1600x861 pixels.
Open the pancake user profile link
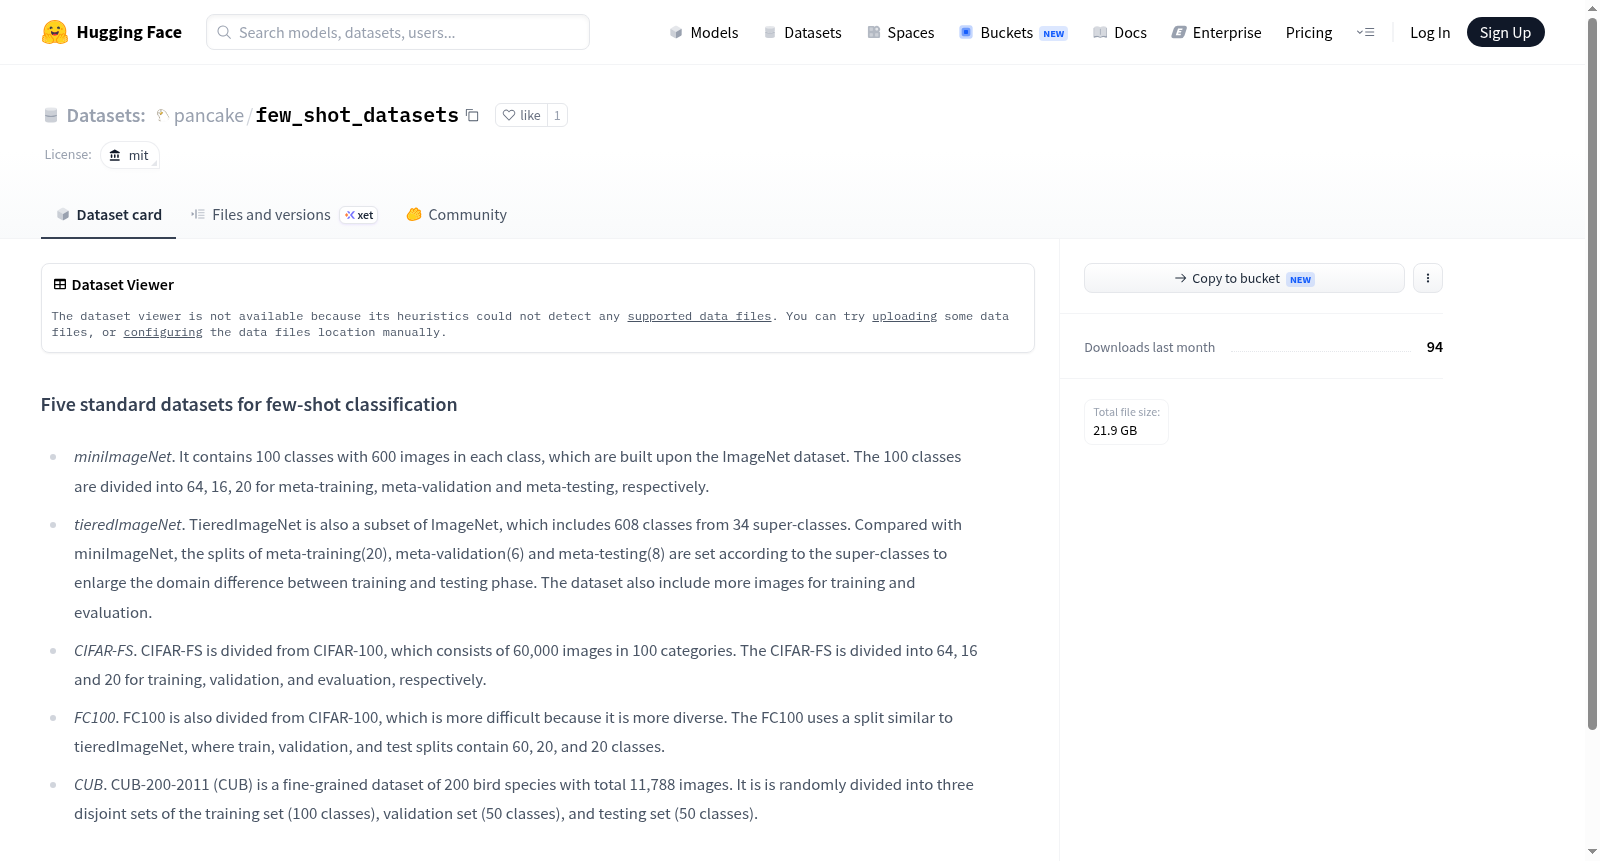[208, 116]
